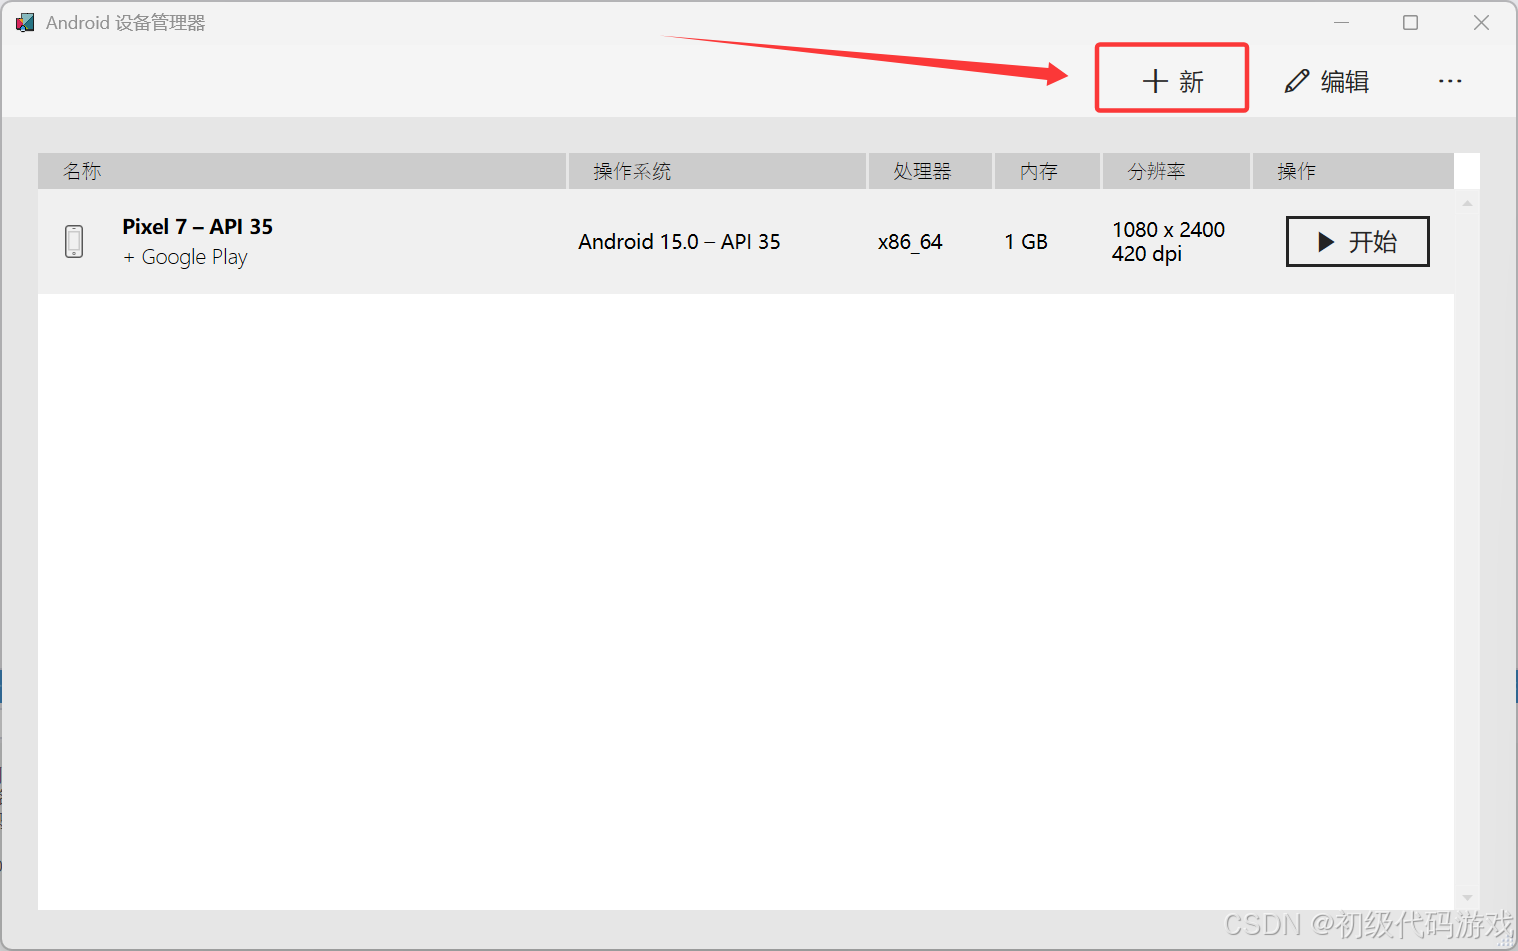Minimize the Android Device Manager window
Image resolution: width=1518 pixels, height=951 pixels.
tap(1341, 22)
